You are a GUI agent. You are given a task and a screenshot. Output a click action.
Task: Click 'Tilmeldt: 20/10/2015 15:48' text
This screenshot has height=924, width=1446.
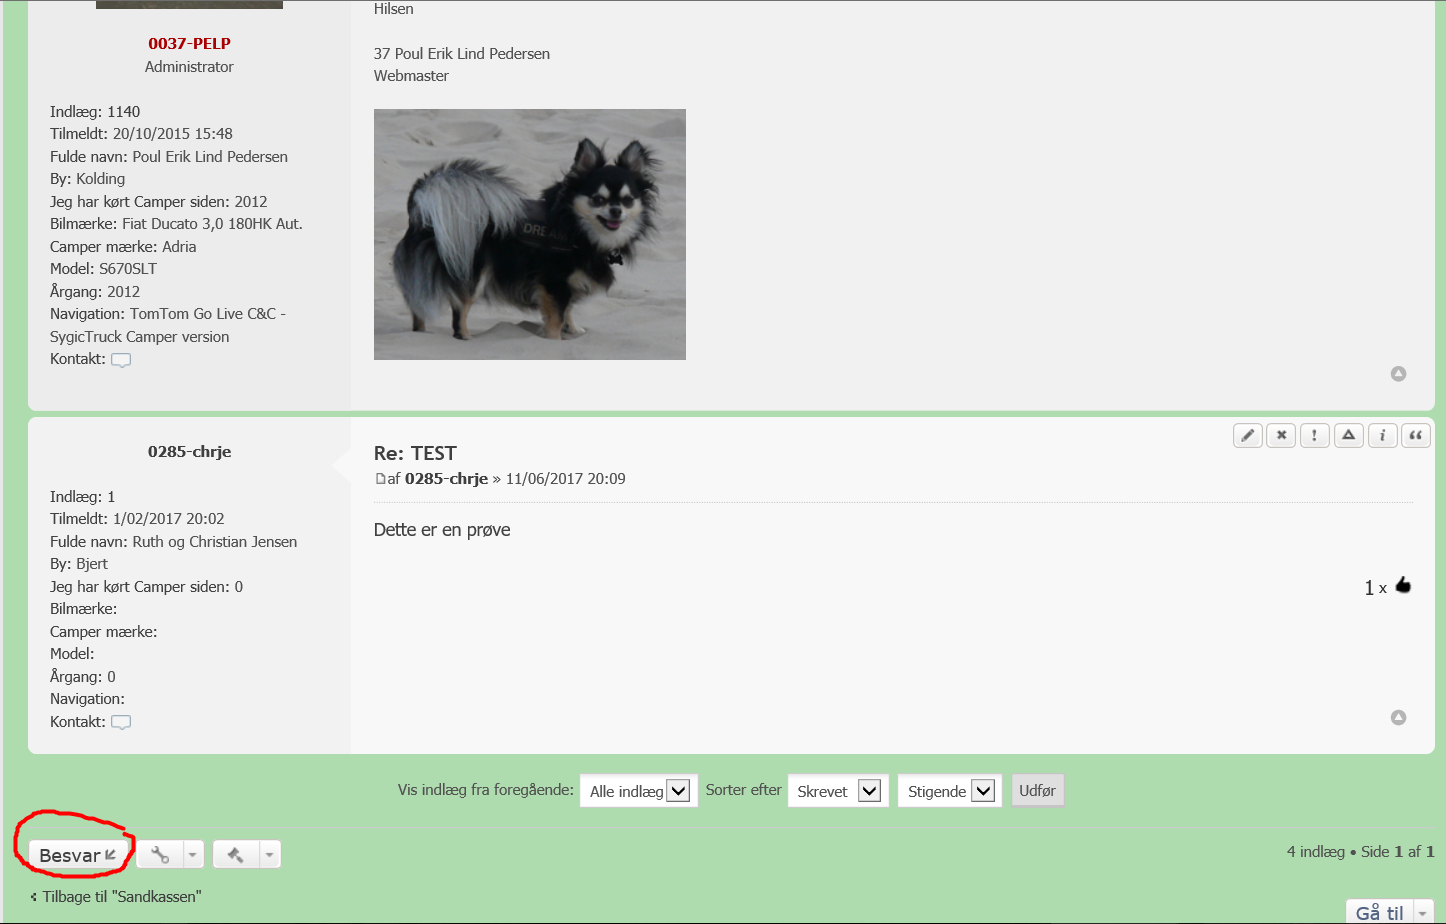tap(141, 134)
